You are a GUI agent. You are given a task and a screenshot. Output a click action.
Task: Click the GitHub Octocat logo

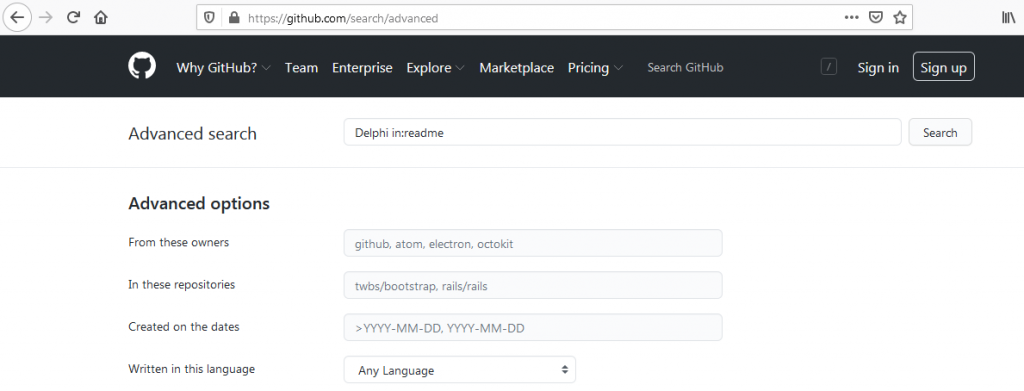(142, 67)
